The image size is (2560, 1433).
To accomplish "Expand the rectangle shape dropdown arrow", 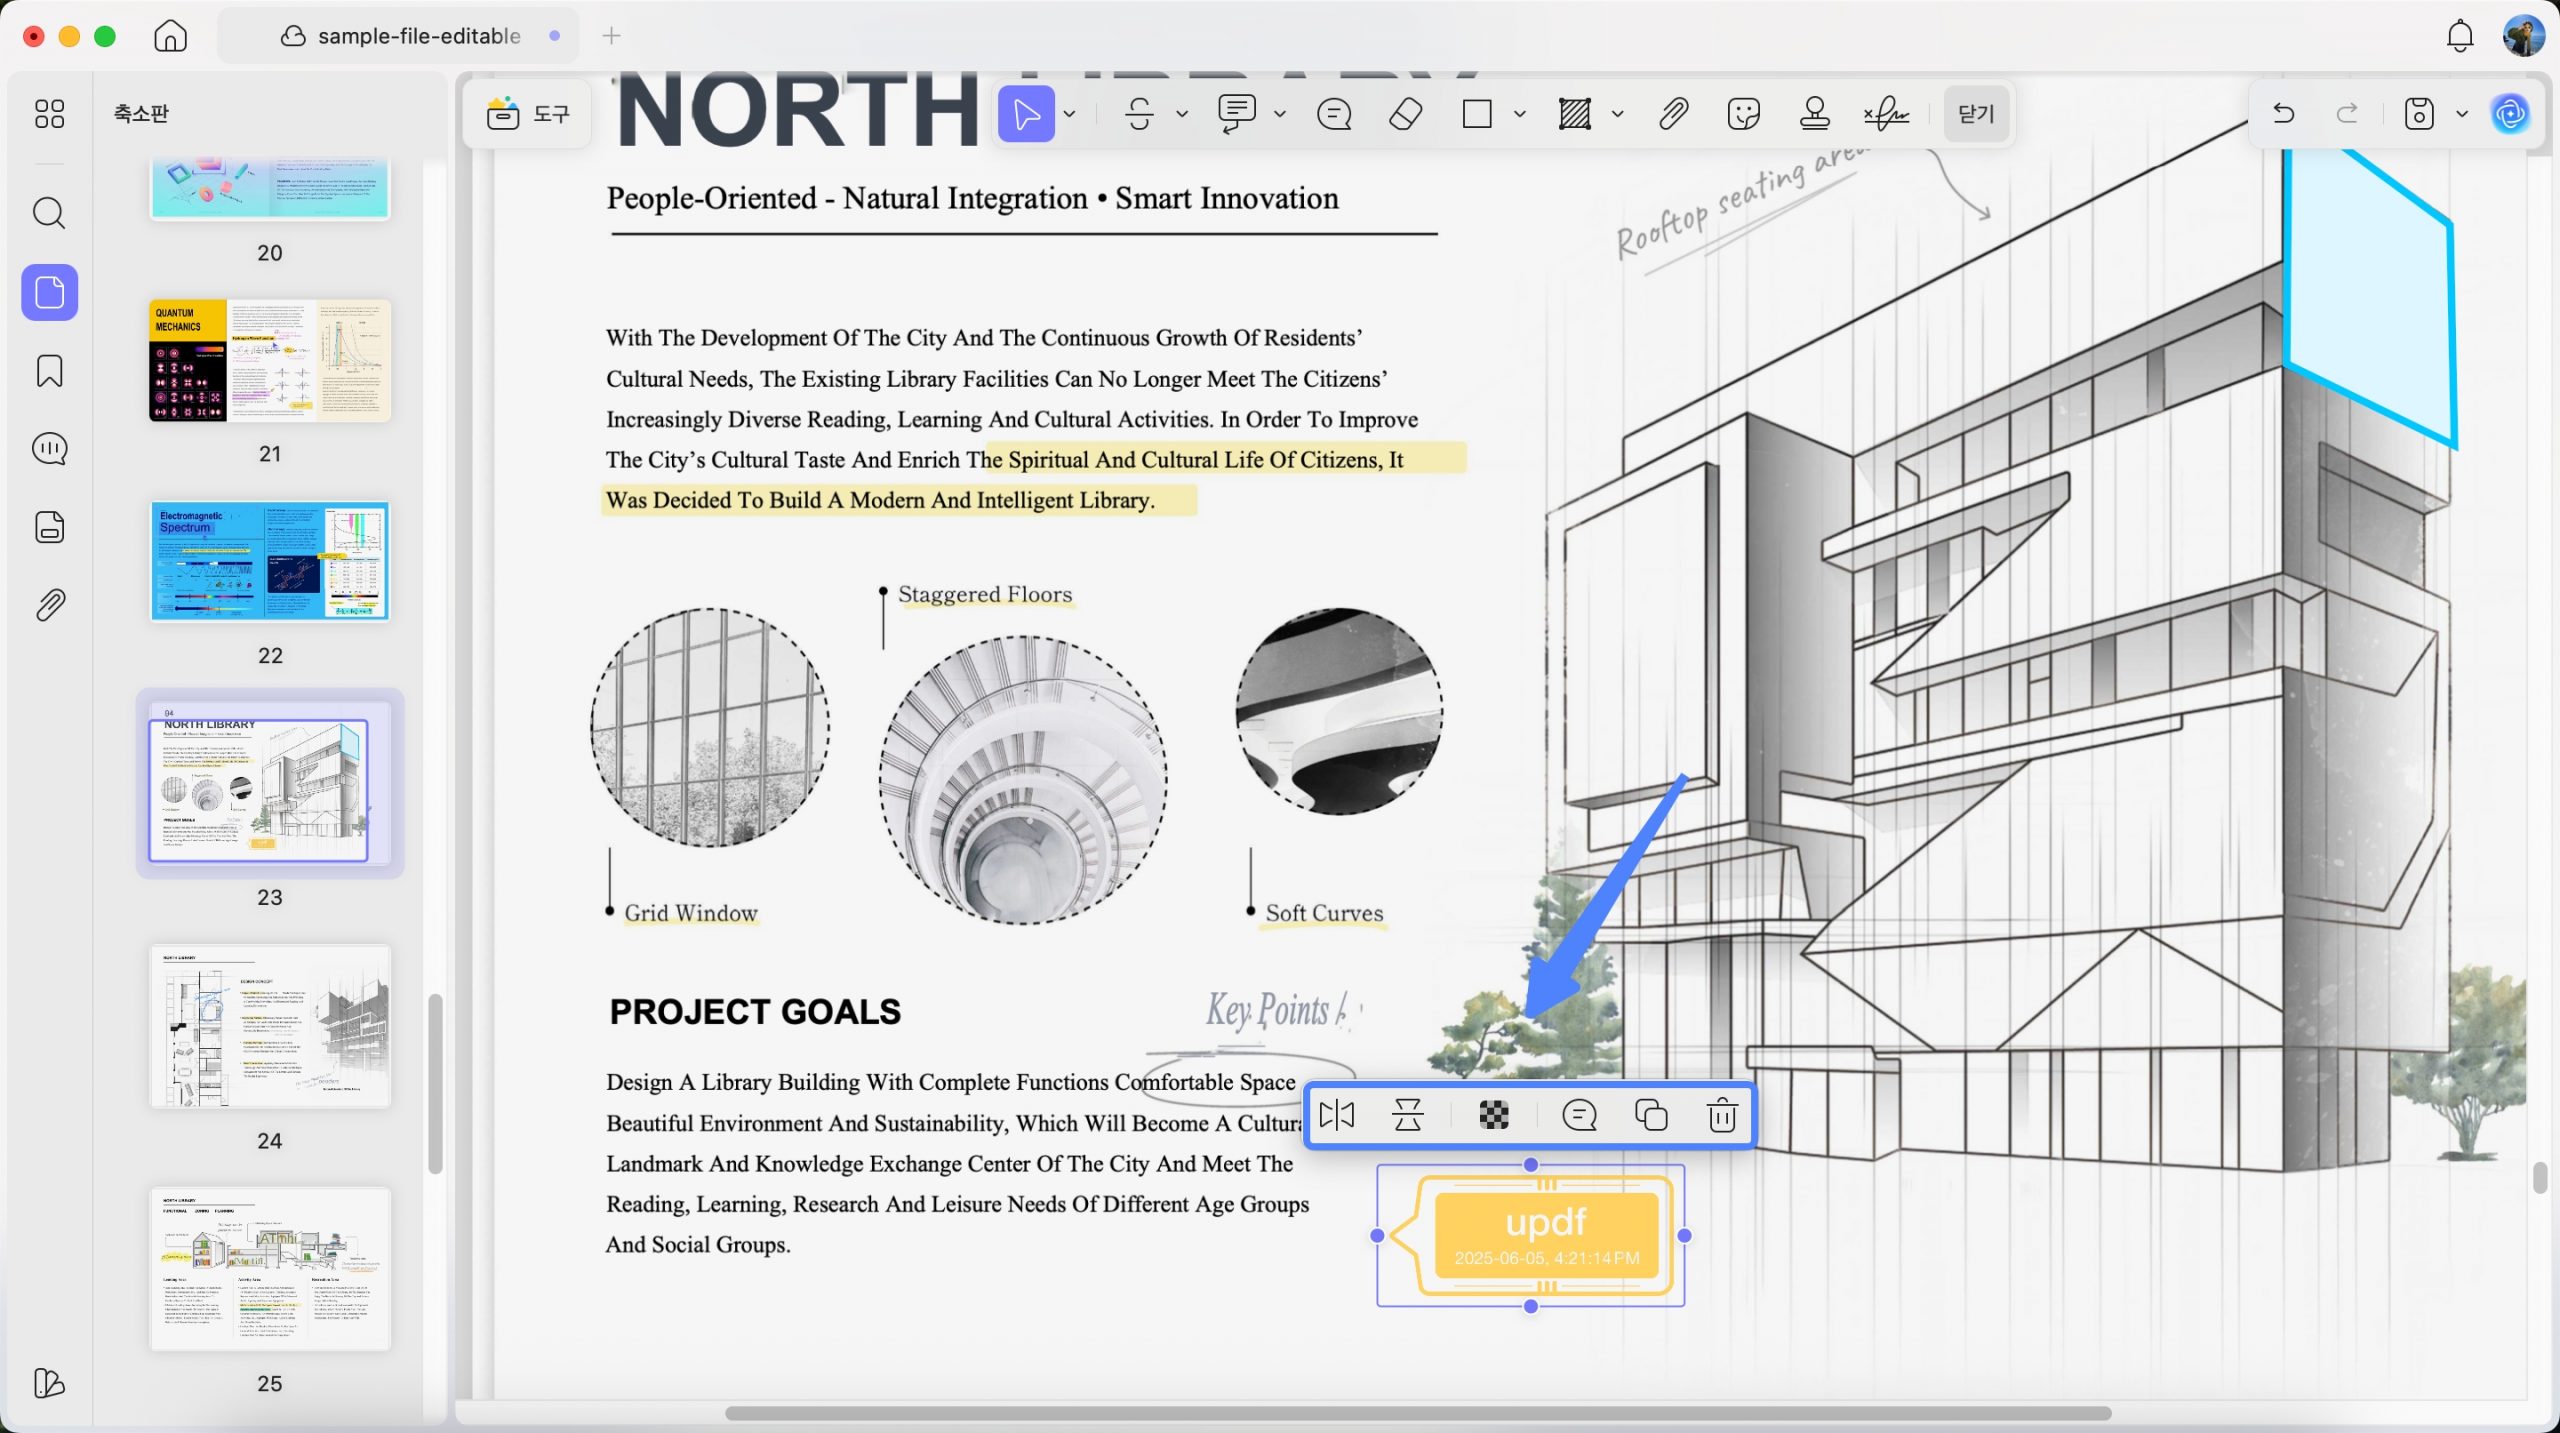I will pyautogui.click(x=1519, y=114).
